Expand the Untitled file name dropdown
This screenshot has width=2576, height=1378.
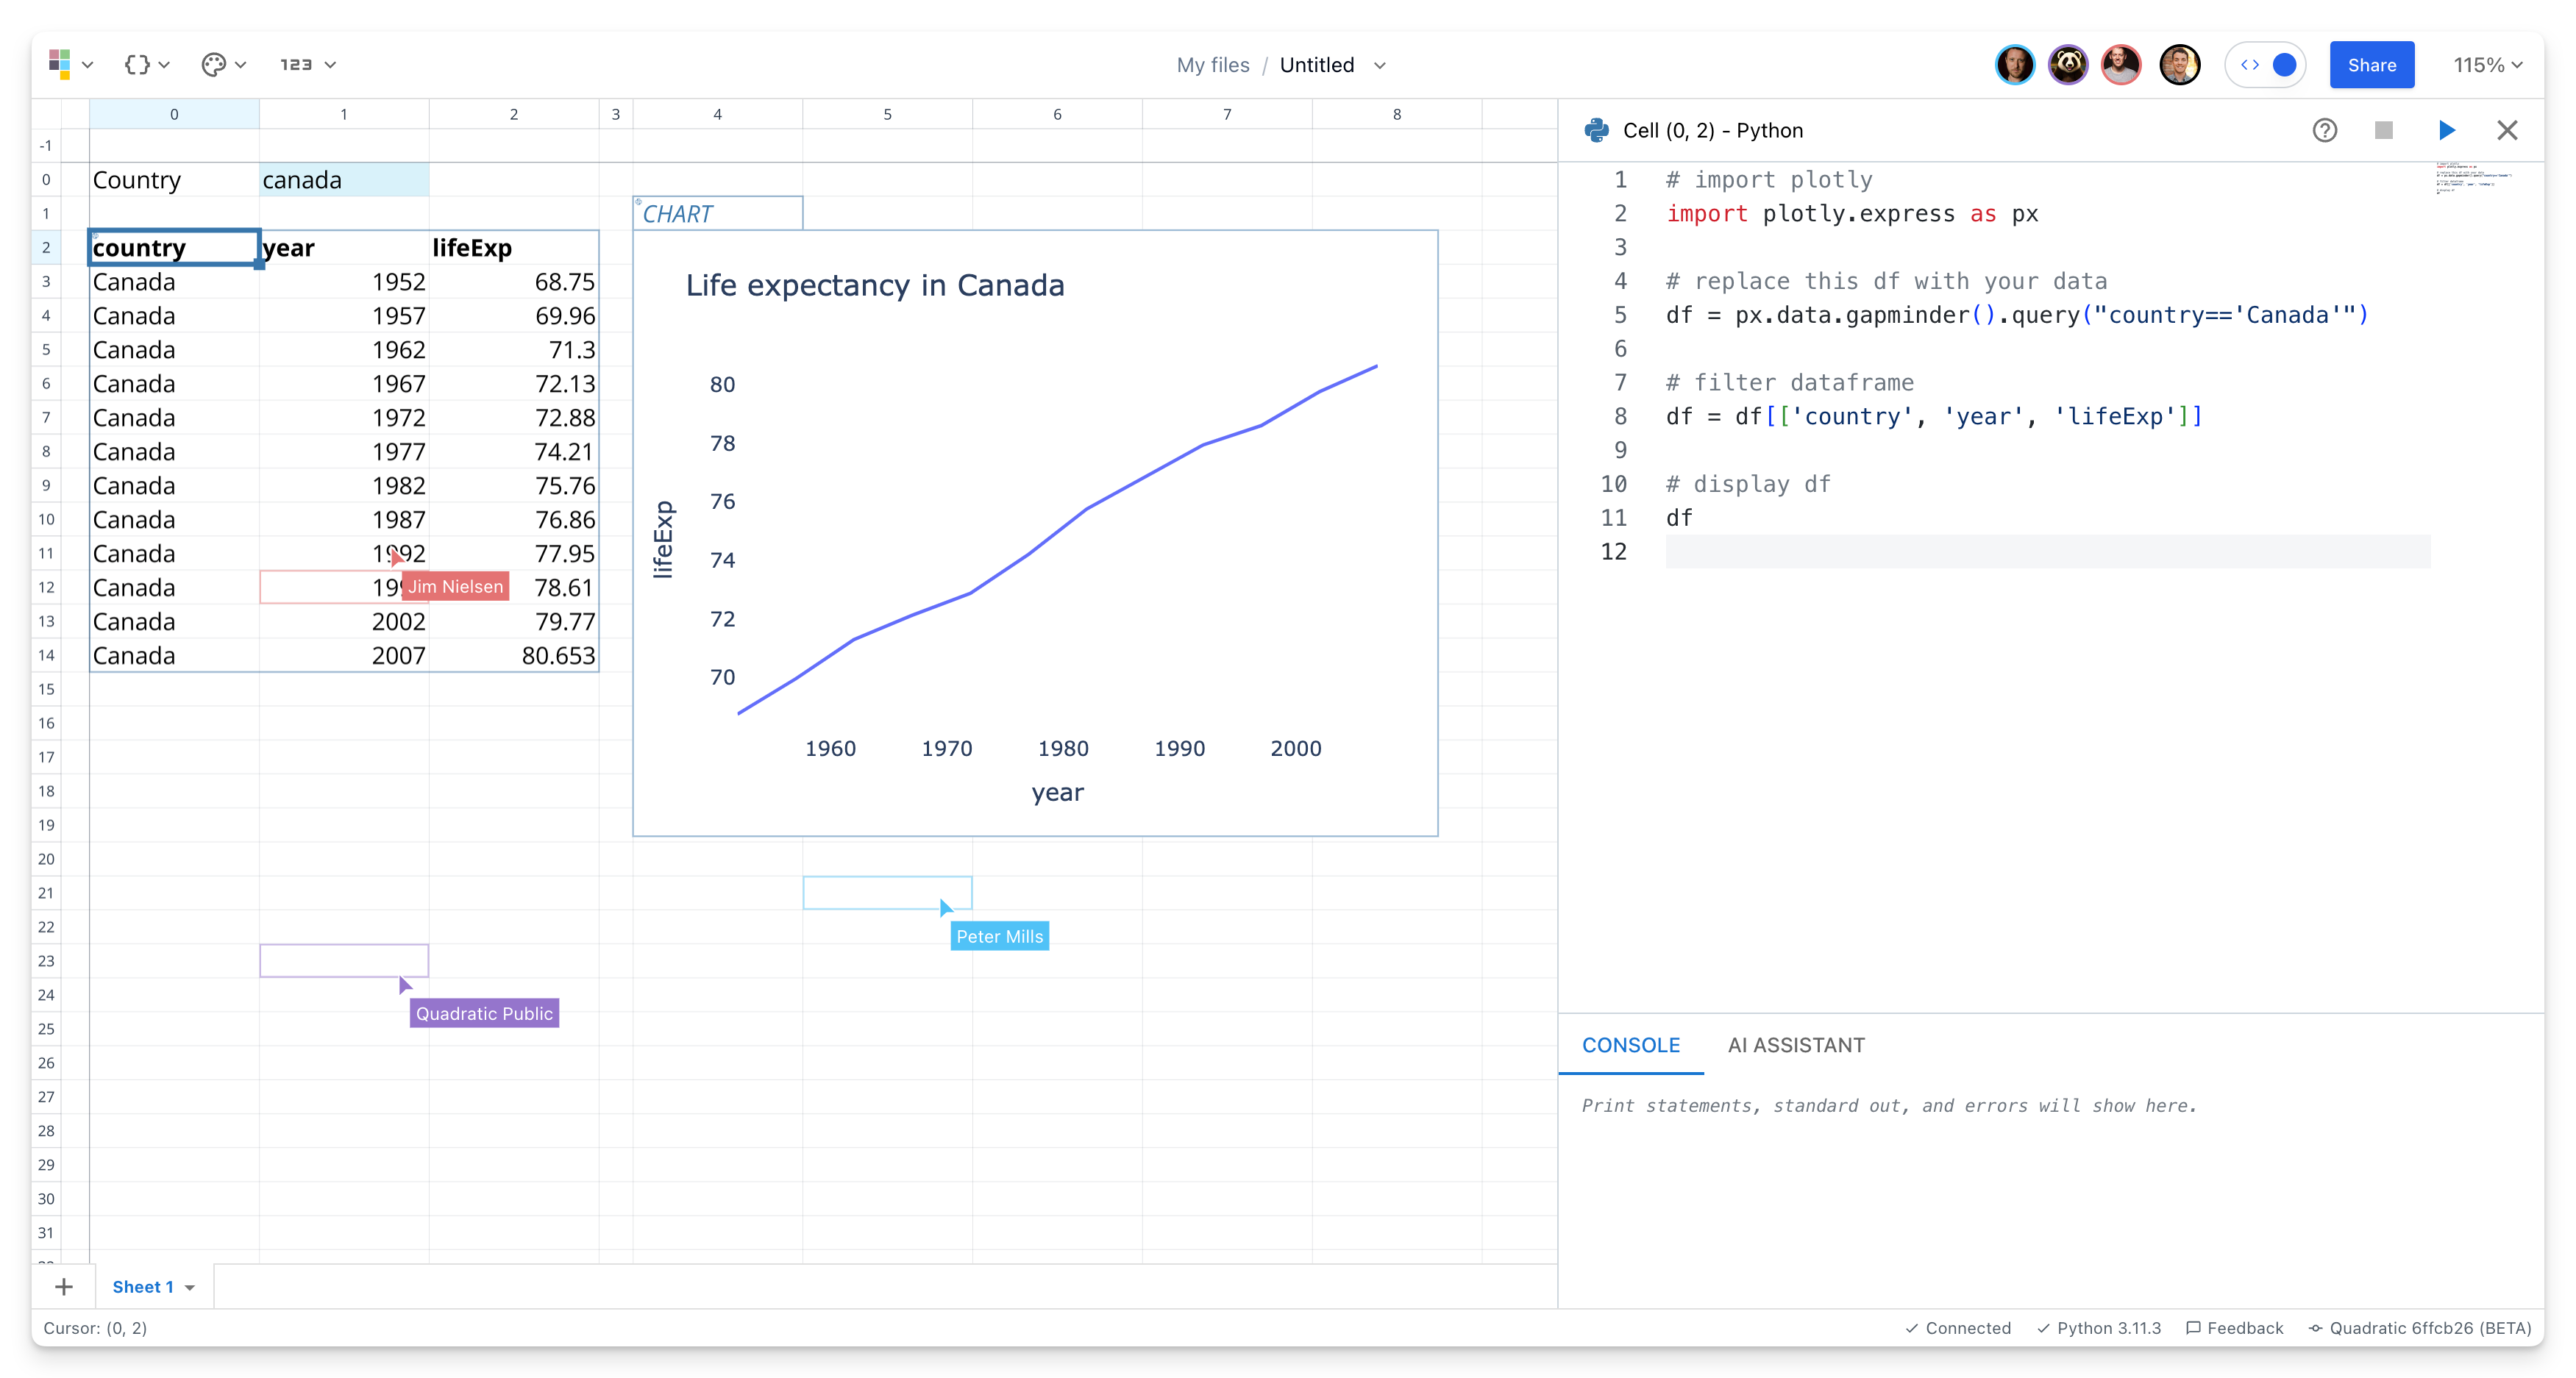[1380, 65]
